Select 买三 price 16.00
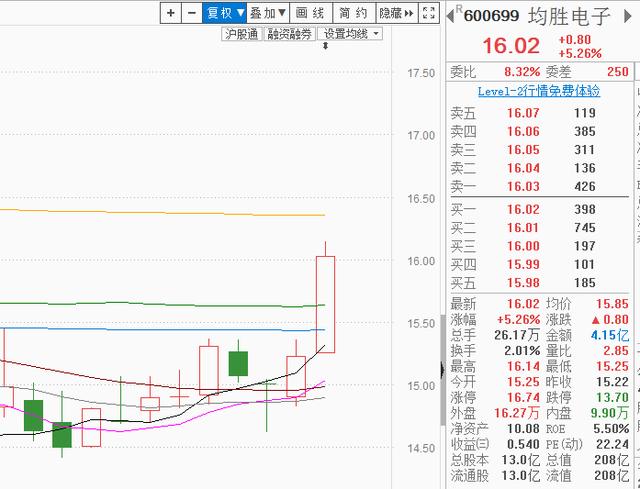Image resolution: width=640 pixels, height=489 pixels. coord(523,246)
